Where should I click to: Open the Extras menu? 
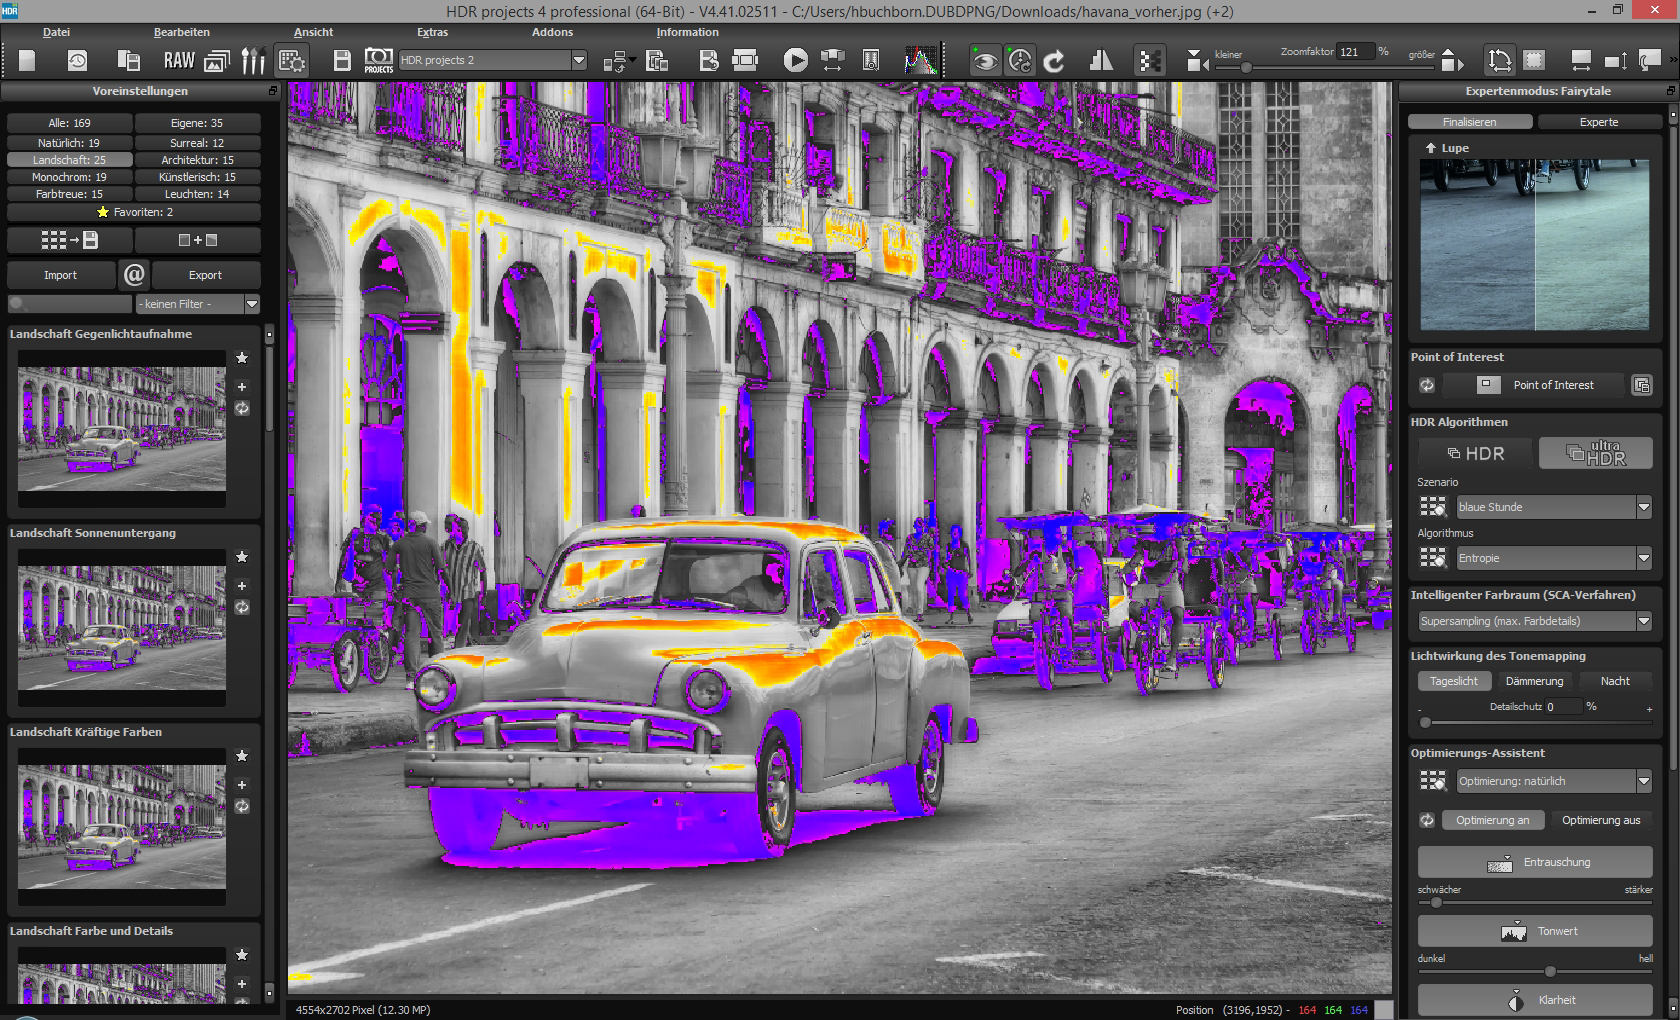pyautogui.click(x=432, y=32)
